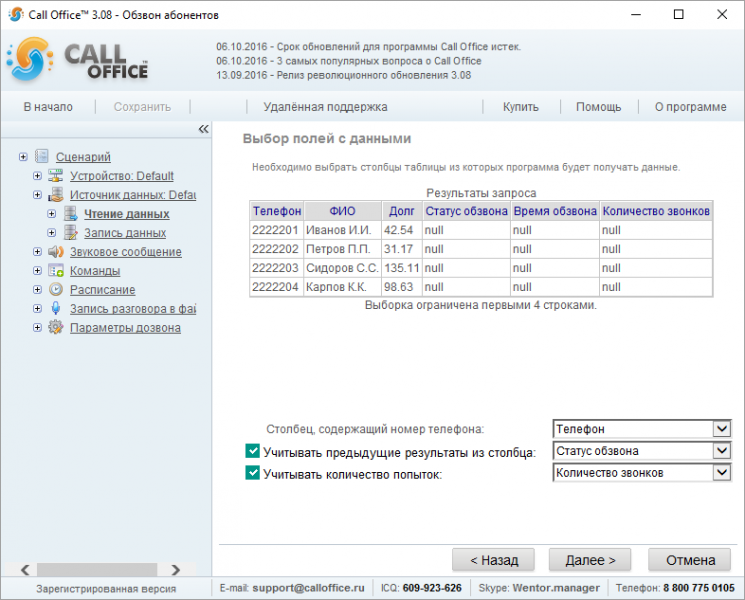Click the Далее > button
The width and height of the screenshot is (745, 600).
tap(590, 560)
